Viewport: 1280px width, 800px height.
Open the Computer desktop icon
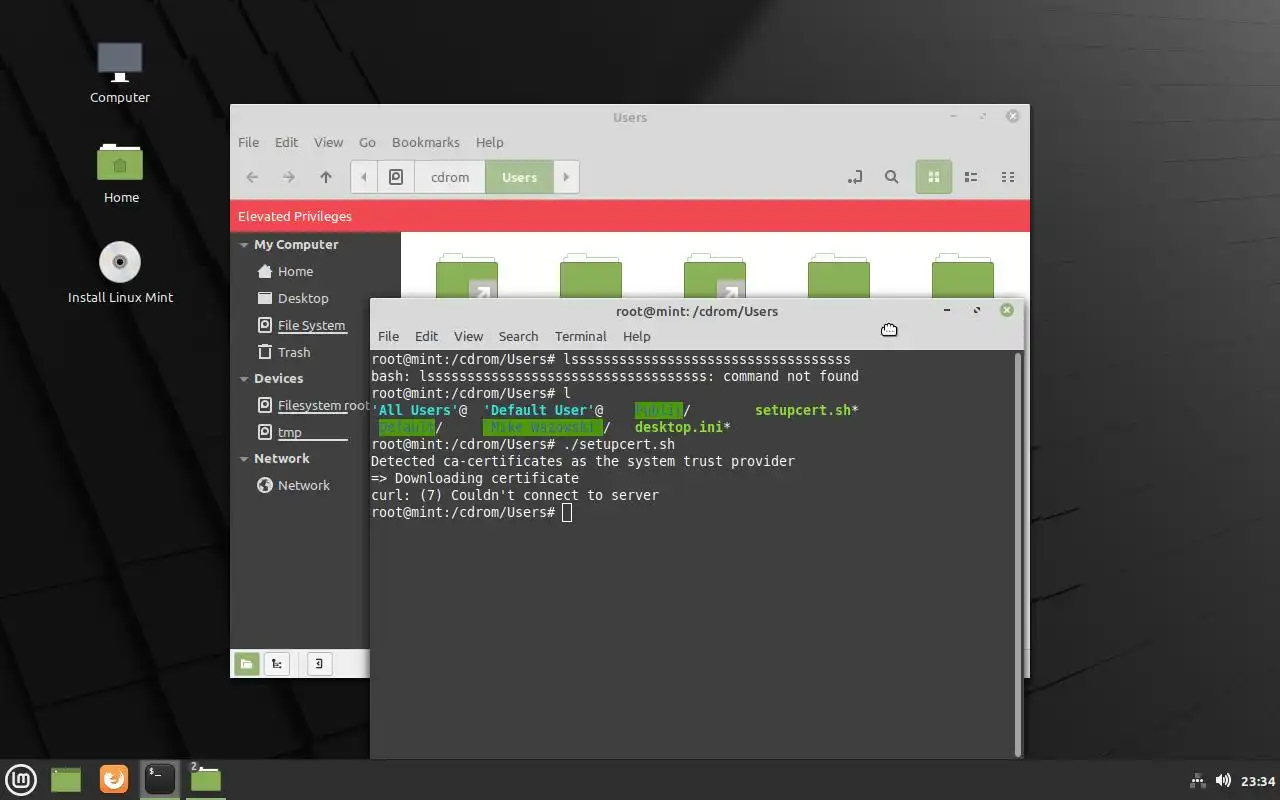tap(120, 72)
